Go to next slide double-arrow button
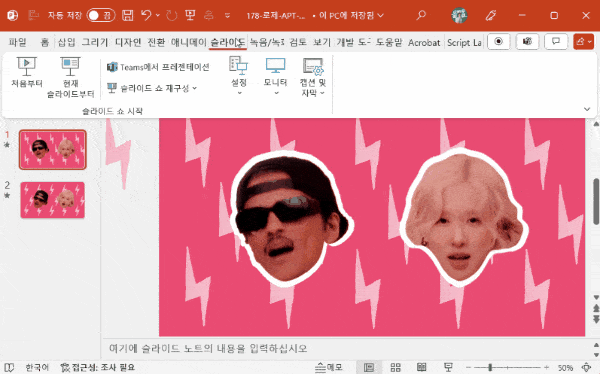The image size is (600, 374). click(596, 318)
